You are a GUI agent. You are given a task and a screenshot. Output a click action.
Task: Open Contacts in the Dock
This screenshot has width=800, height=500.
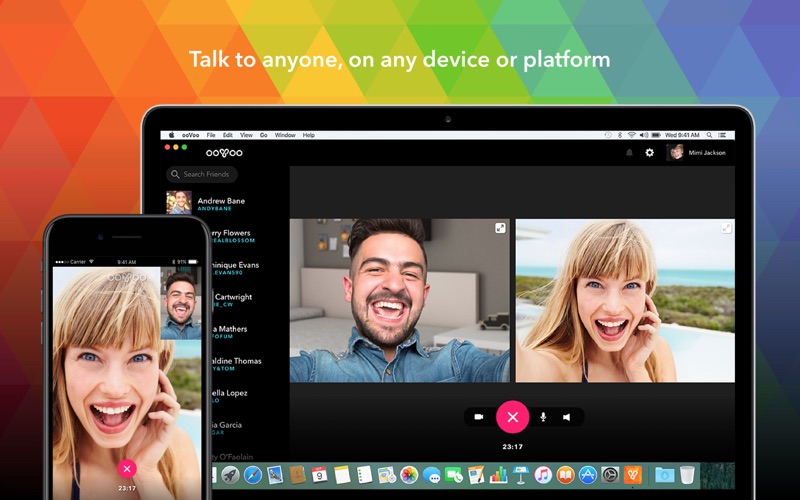point(297,475)
